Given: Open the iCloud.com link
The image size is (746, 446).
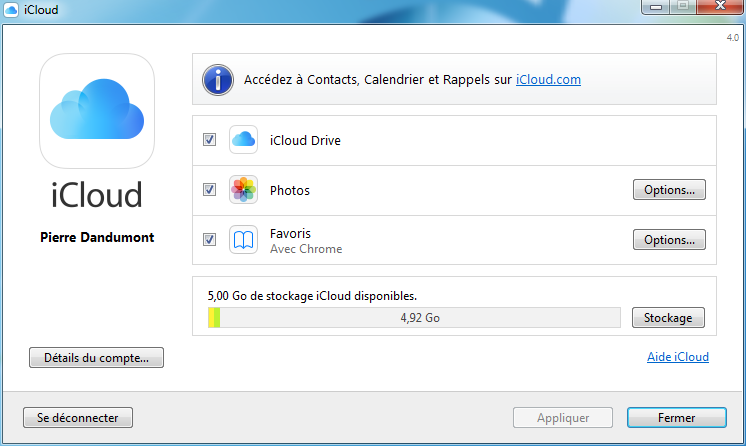Looking at the screenshot, I should [548, 79].
